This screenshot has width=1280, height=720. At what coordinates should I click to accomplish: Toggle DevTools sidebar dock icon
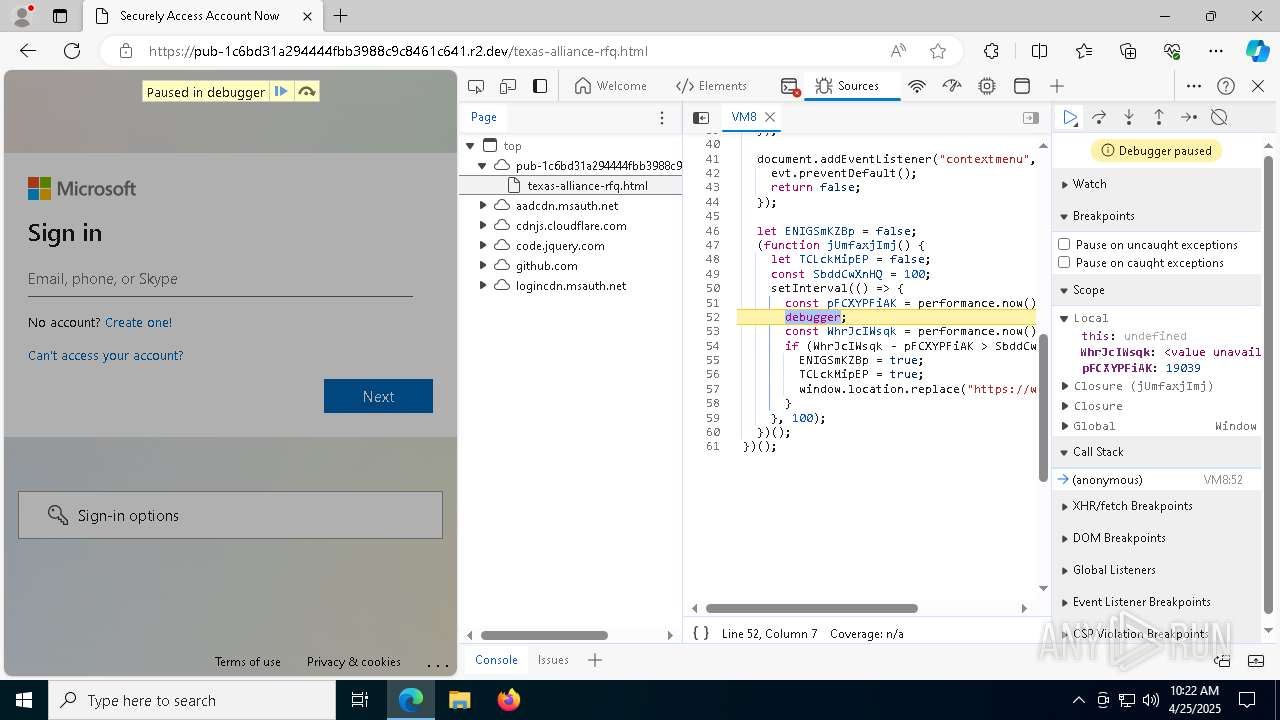[540, 86]
